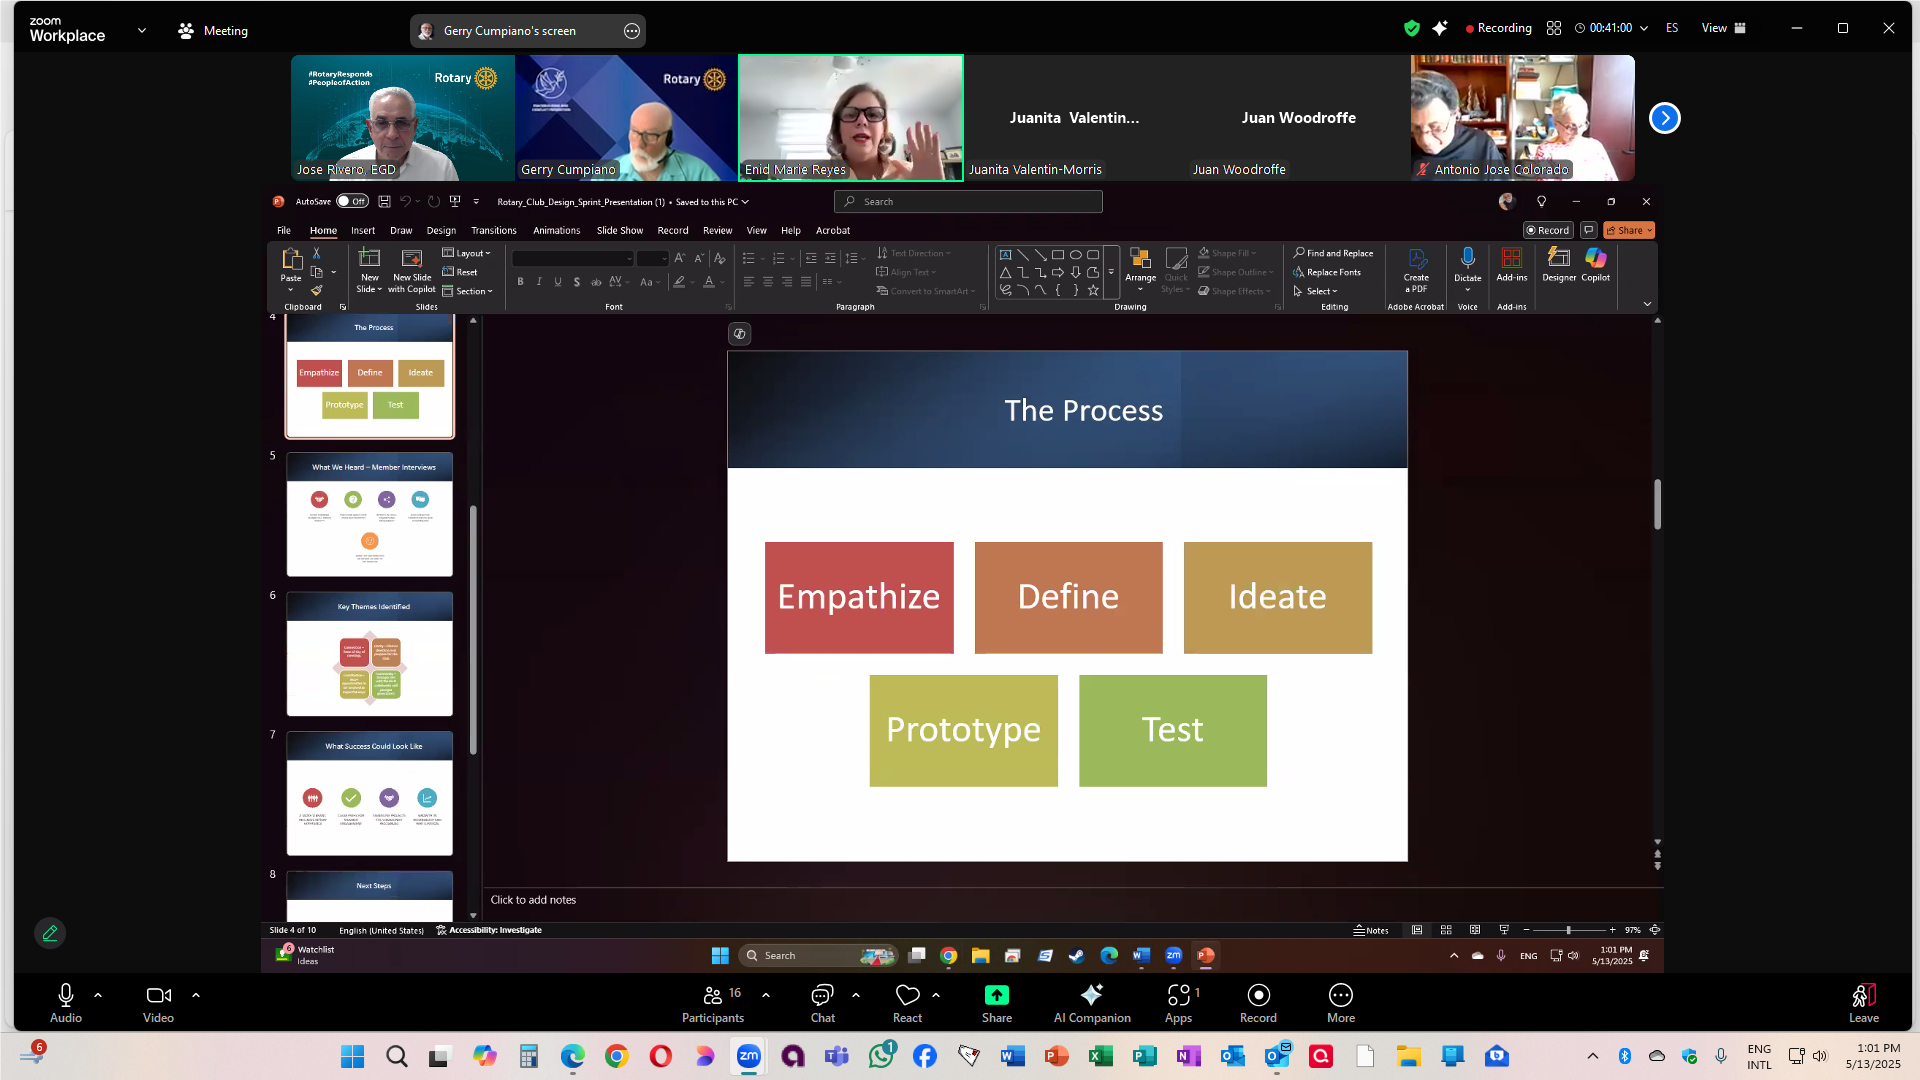The image size is (1920, 1080).
Task: Toggle camera with Video button
Action: click(x=158, y=996)
